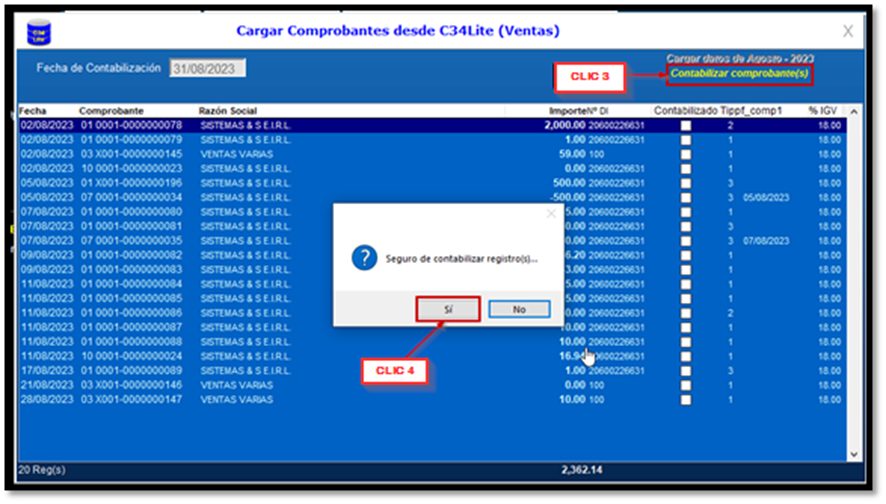Tick Contabilizado box for comprobante 0001-0000000089

[686, 370]
